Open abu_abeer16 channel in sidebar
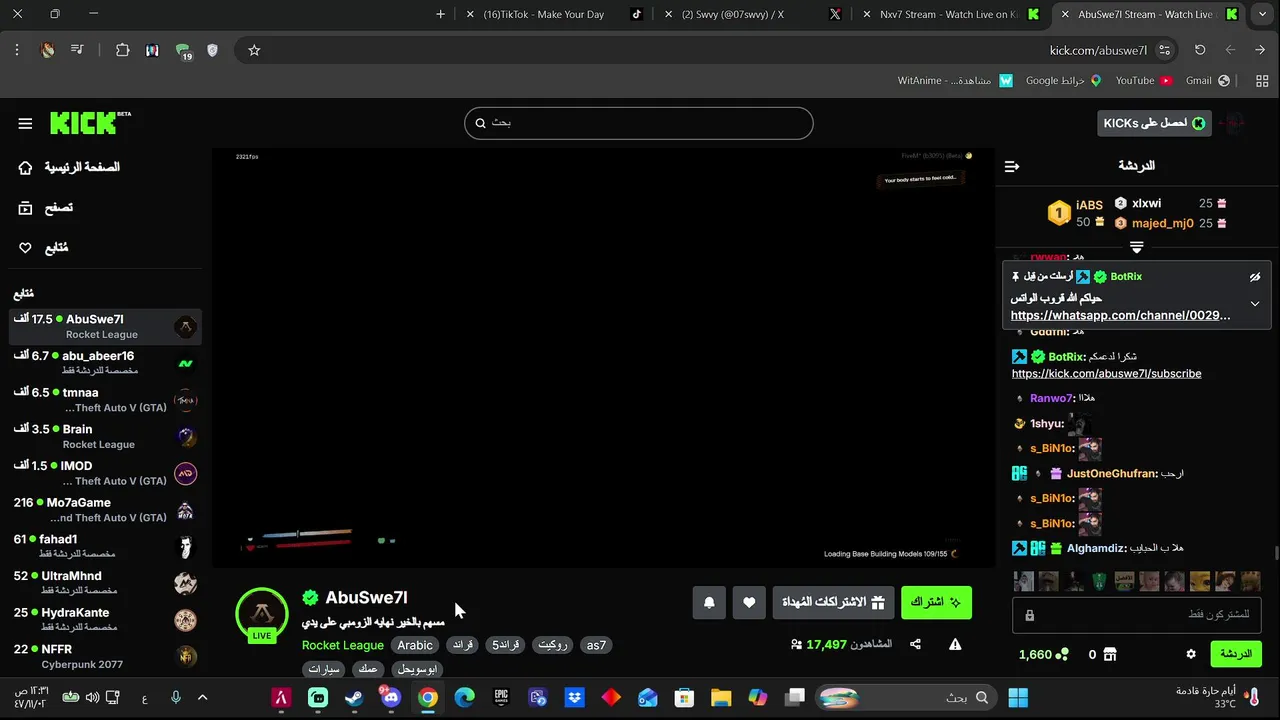This screenshot has height=720, width=1280. pyautogui.click(x=105, y=363)
